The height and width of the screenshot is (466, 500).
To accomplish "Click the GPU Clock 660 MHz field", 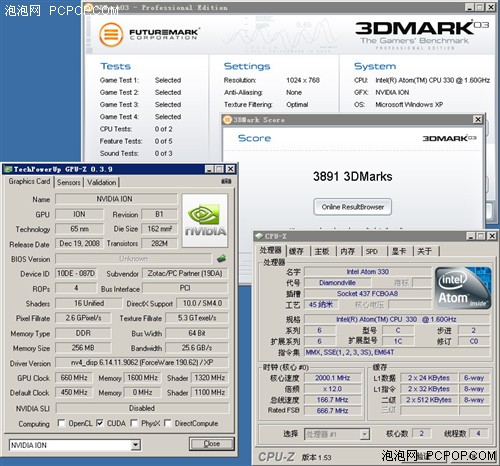I will point(74,378).
